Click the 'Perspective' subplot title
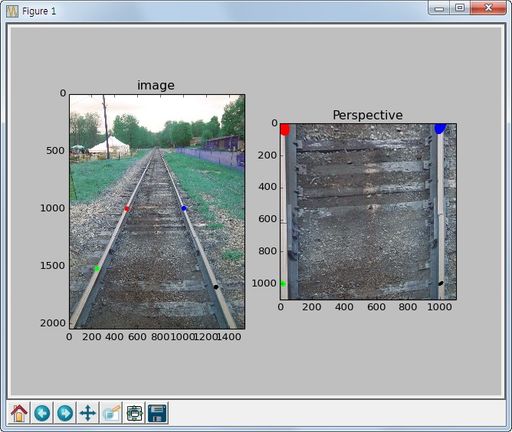 click(x=368, y=115)
